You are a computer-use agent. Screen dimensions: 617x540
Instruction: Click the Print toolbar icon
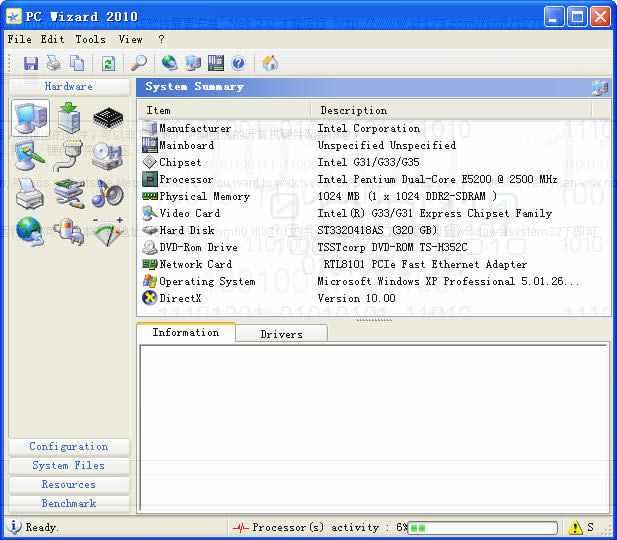[x=54, y=63]
